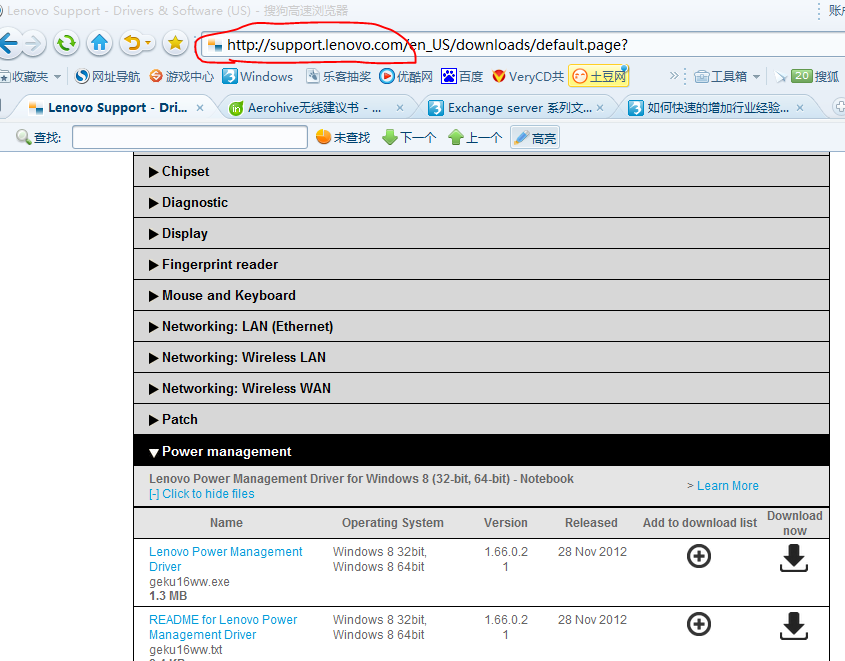Expand Networking: Wireless LAN section
The height and width of the screenshot is (661, 845).
[481, 357]
